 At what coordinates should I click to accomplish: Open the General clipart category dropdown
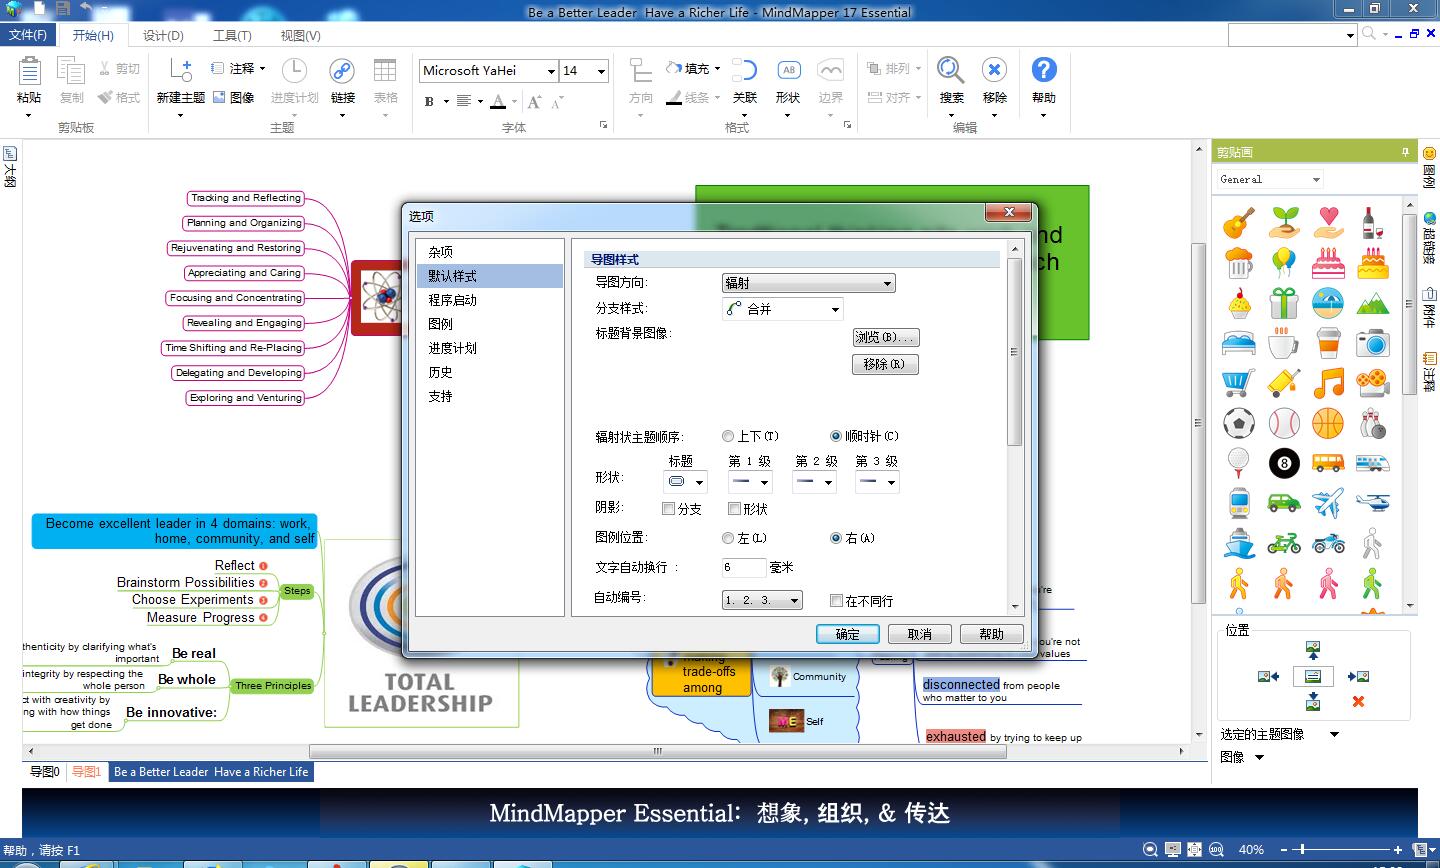point(1267,179)
